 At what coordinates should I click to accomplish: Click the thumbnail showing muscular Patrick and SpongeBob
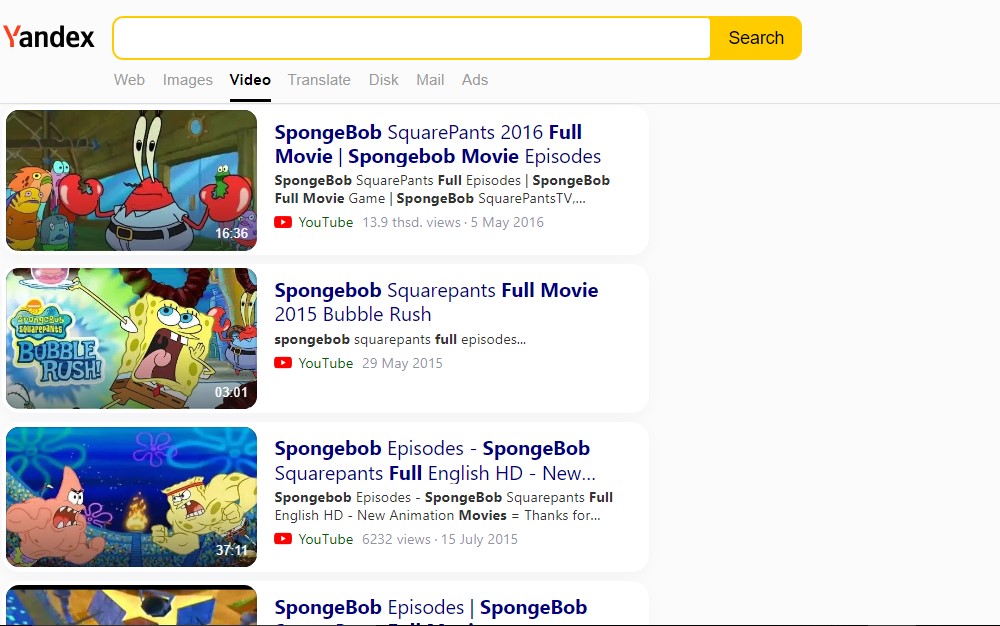pos(131,497)
